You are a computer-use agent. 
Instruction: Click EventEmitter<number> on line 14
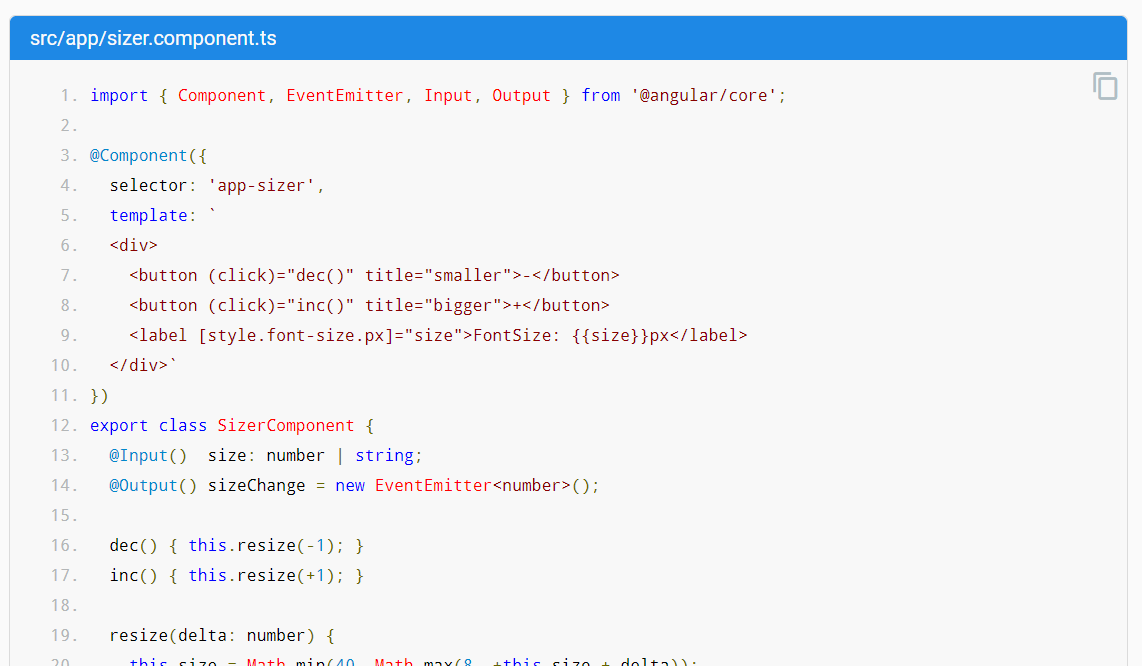(473, 485)
